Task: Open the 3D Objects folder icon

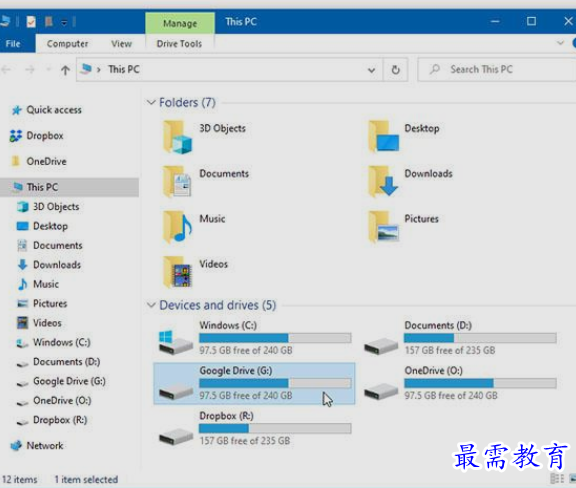Action: (x=178, y=137)
